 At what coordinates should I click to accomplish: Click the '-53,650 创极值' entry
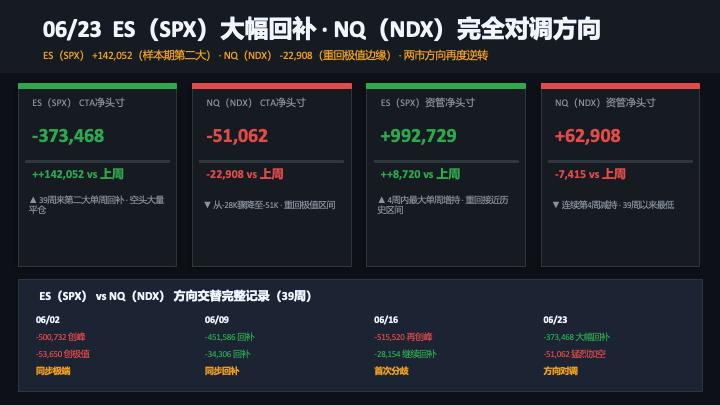(63, 354)
